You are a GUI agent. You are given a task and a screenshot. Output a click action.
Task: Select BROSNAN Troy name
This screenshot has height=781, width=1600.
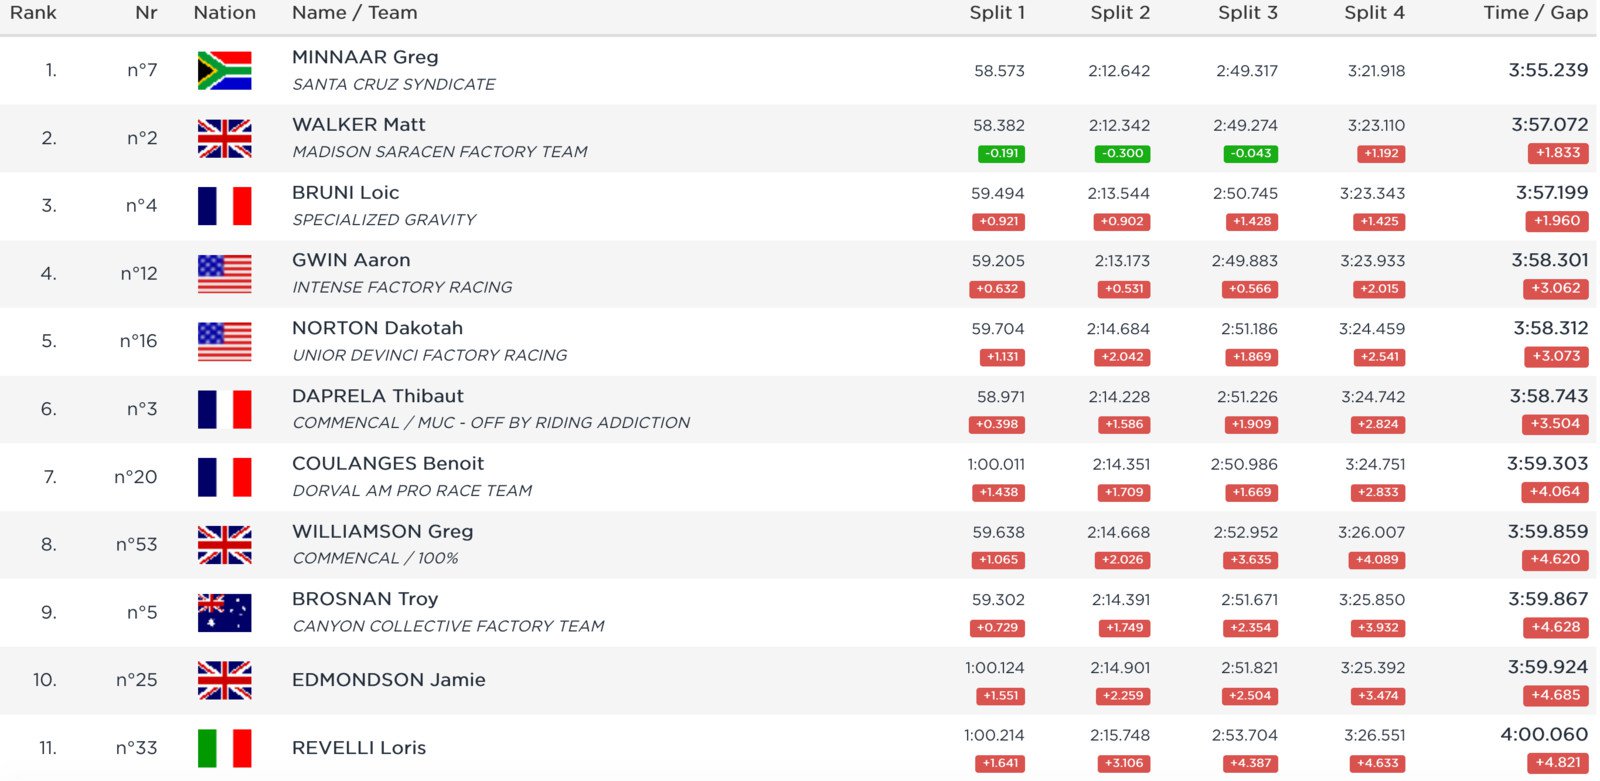point(365,599)
